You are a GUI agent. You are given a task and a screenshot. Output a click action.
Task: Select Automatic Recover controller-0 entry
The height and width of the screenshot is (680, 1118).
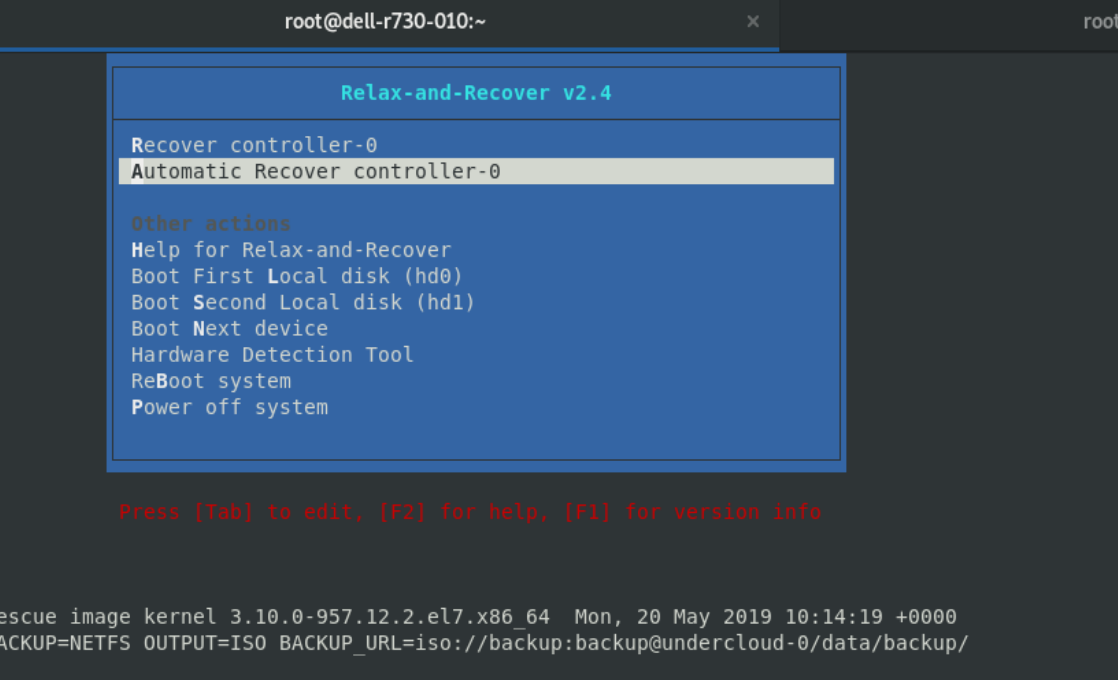[476, 171]
